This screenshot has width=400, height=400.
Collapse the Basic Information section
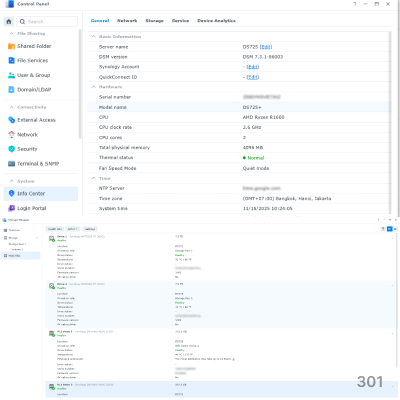pos(94,36)
